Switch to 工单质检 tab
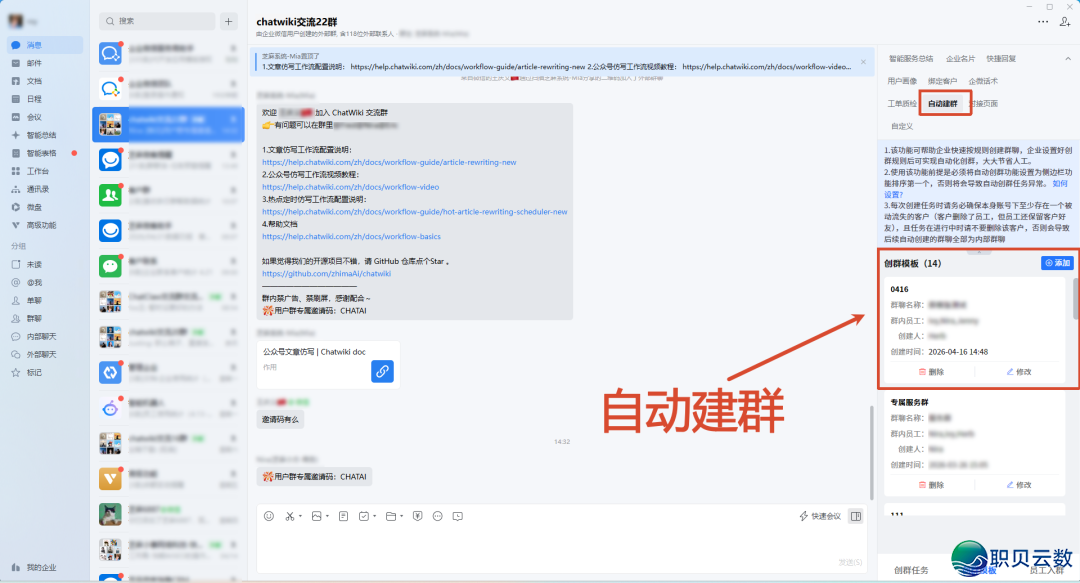 point(902,103)
